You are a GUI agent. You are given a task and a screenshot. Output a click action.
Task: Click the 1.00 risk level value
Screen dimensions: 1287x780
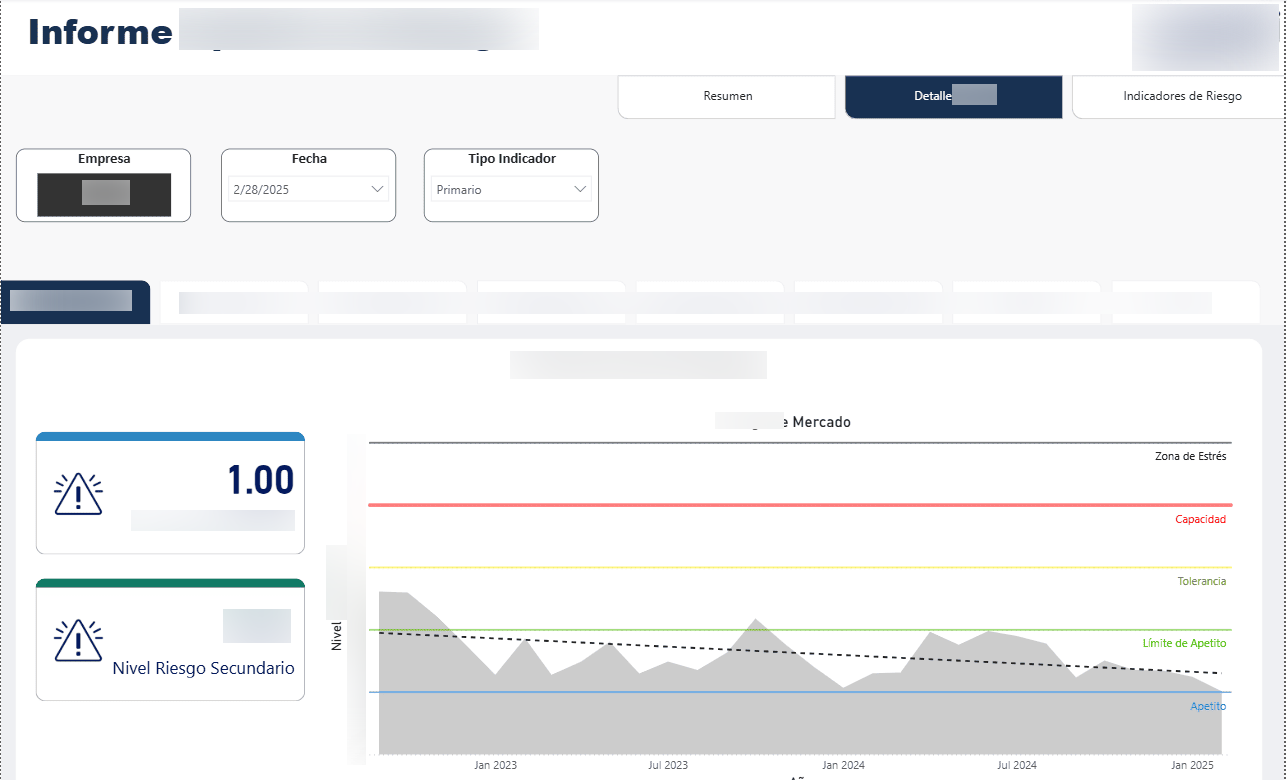(x=260, y=481)
